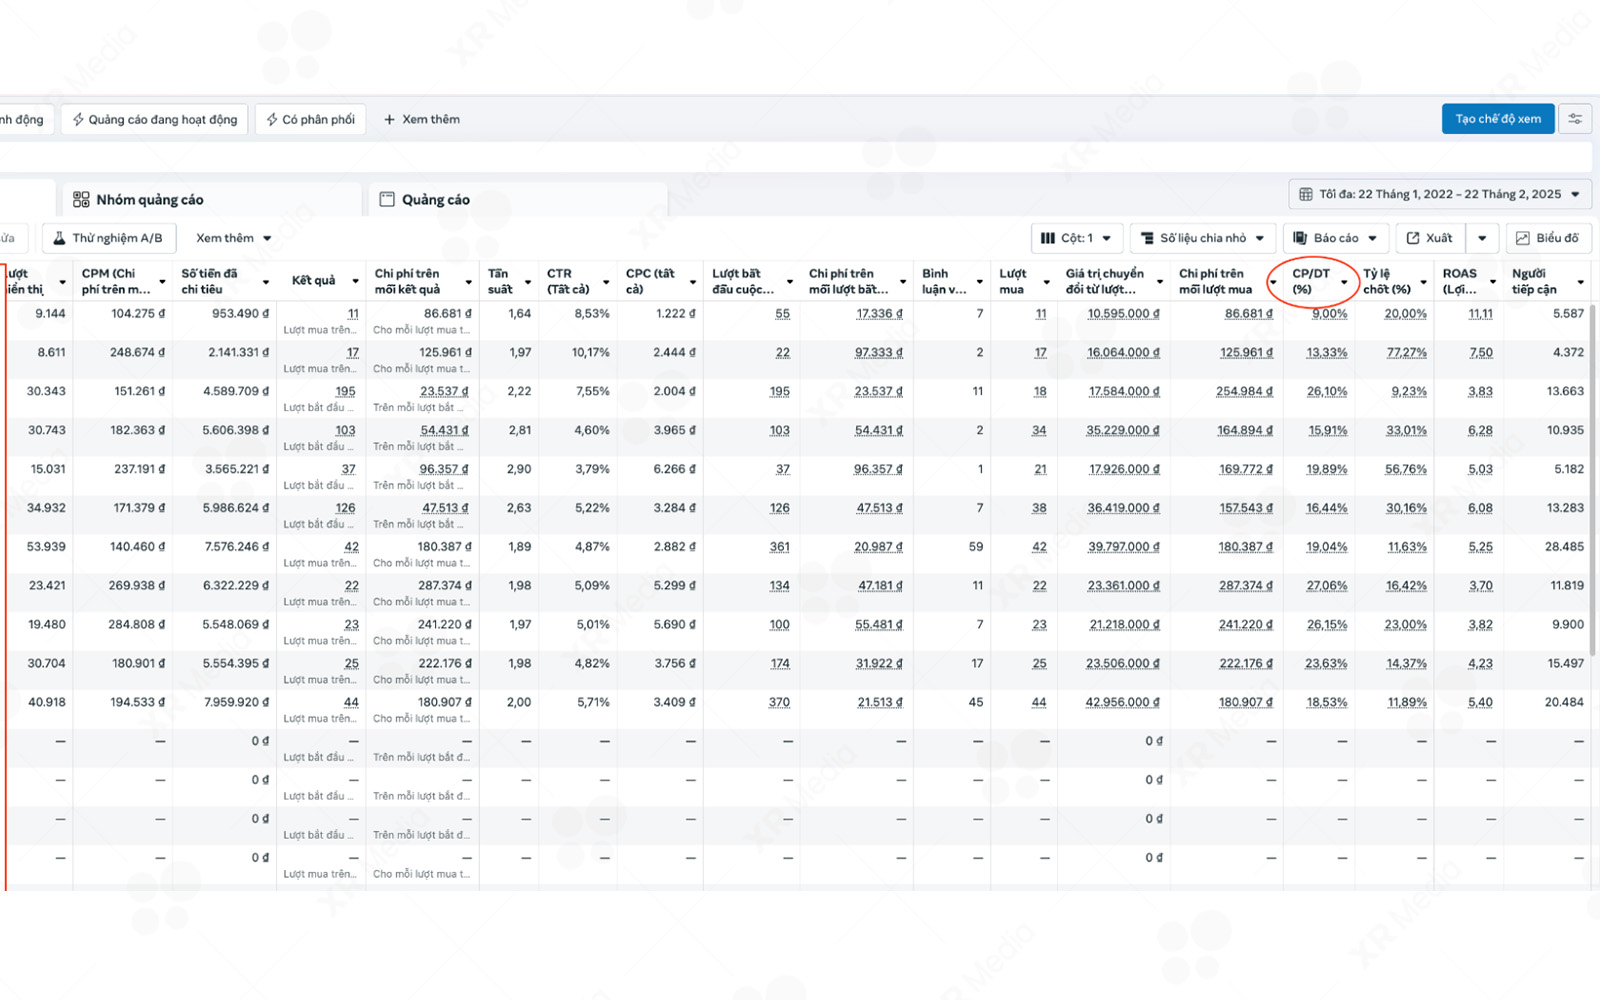Open CPM column header menu arrow
1600x1000 pixels.
point(161,282)
